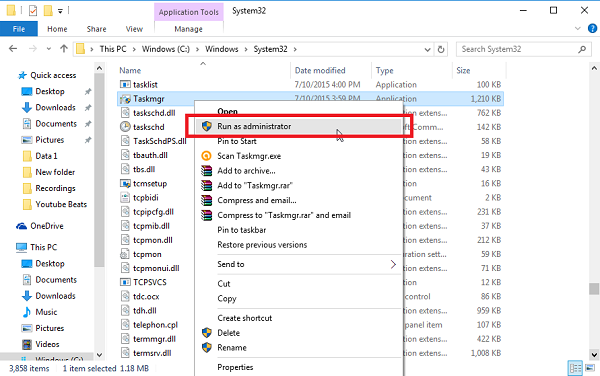The image size is (600, 376).
Task: Click the tcpmon settings file icon
Action: click(125, 254)
